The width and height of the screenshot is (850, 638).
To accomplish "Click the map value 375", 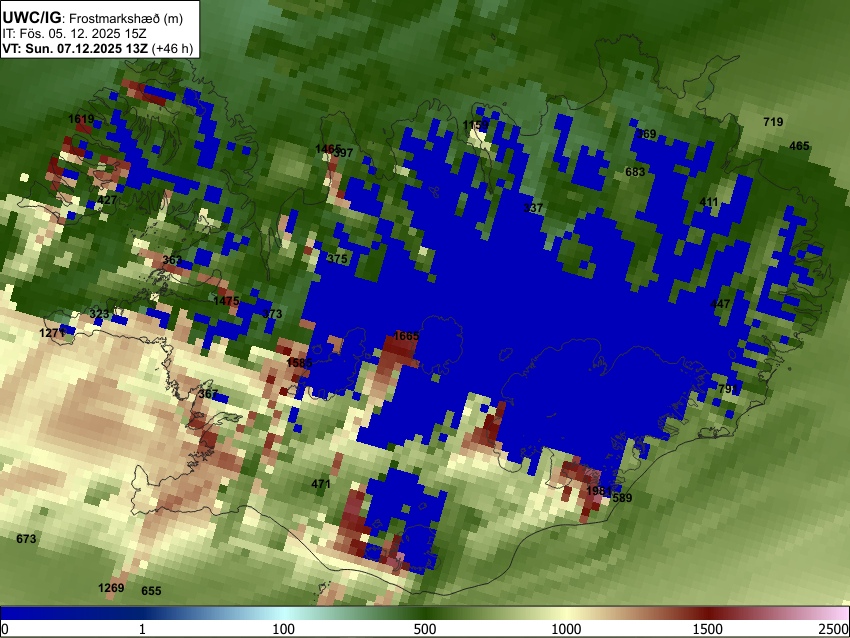I will [337, 259].
